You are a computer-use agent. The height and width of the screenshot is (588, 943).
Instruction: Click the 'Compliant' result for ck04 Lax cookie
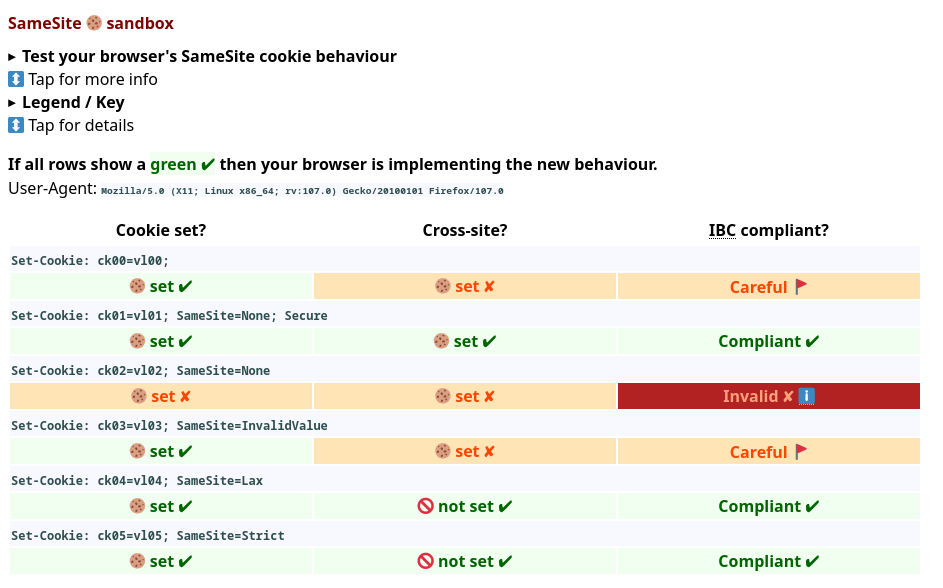click(x=768, y=506)
